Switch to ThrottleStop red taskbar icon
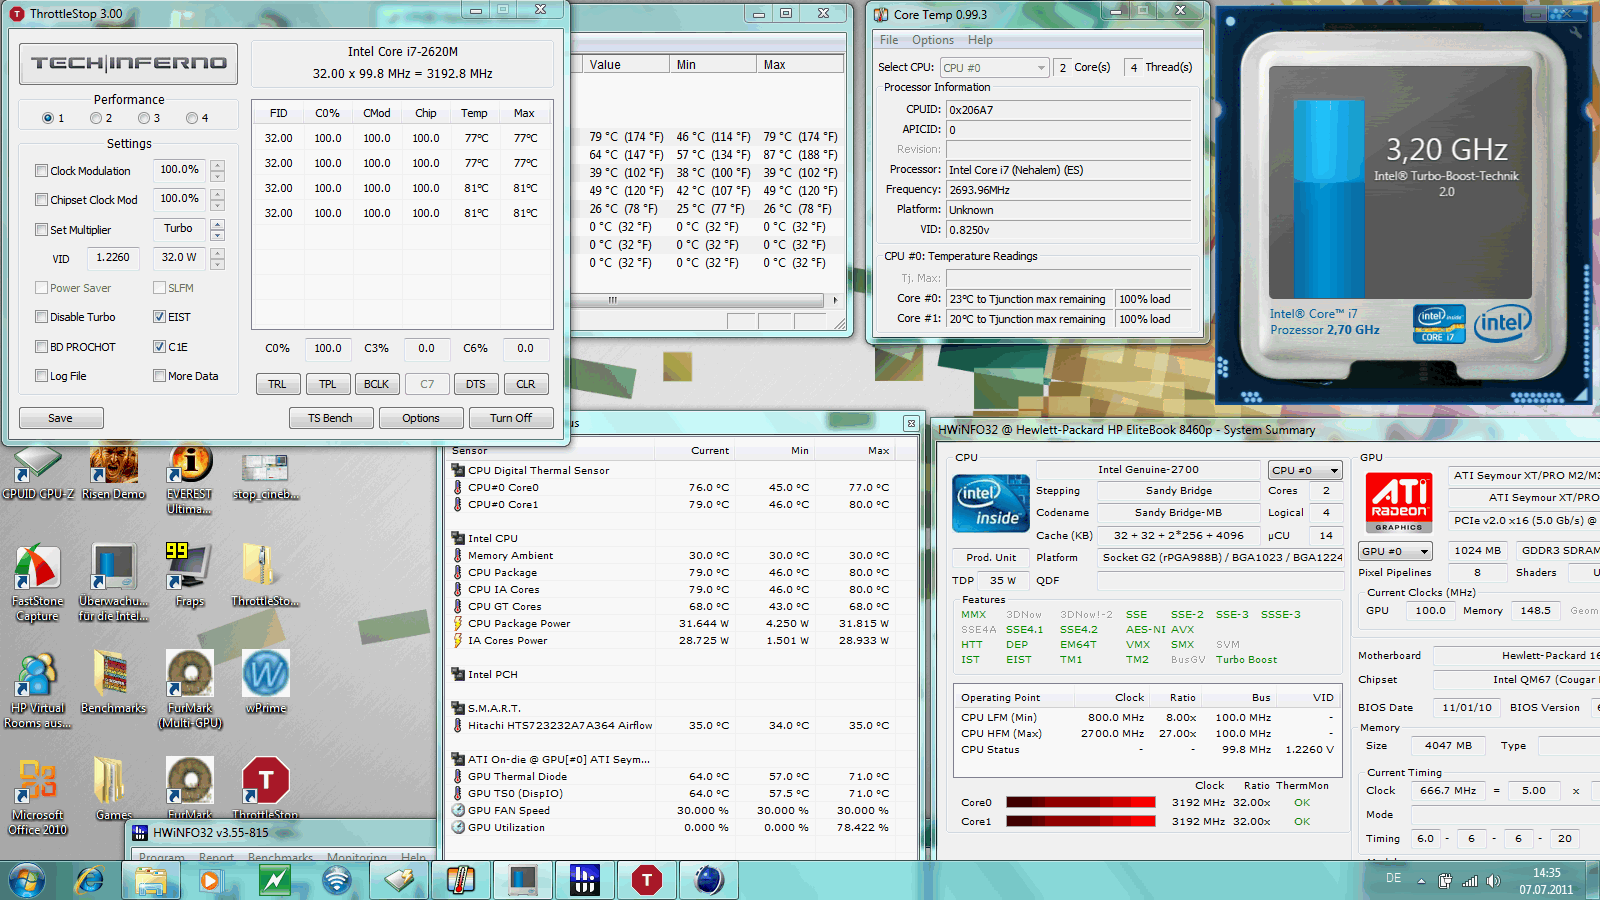1600x900 pixels. [x=646, y=880]
